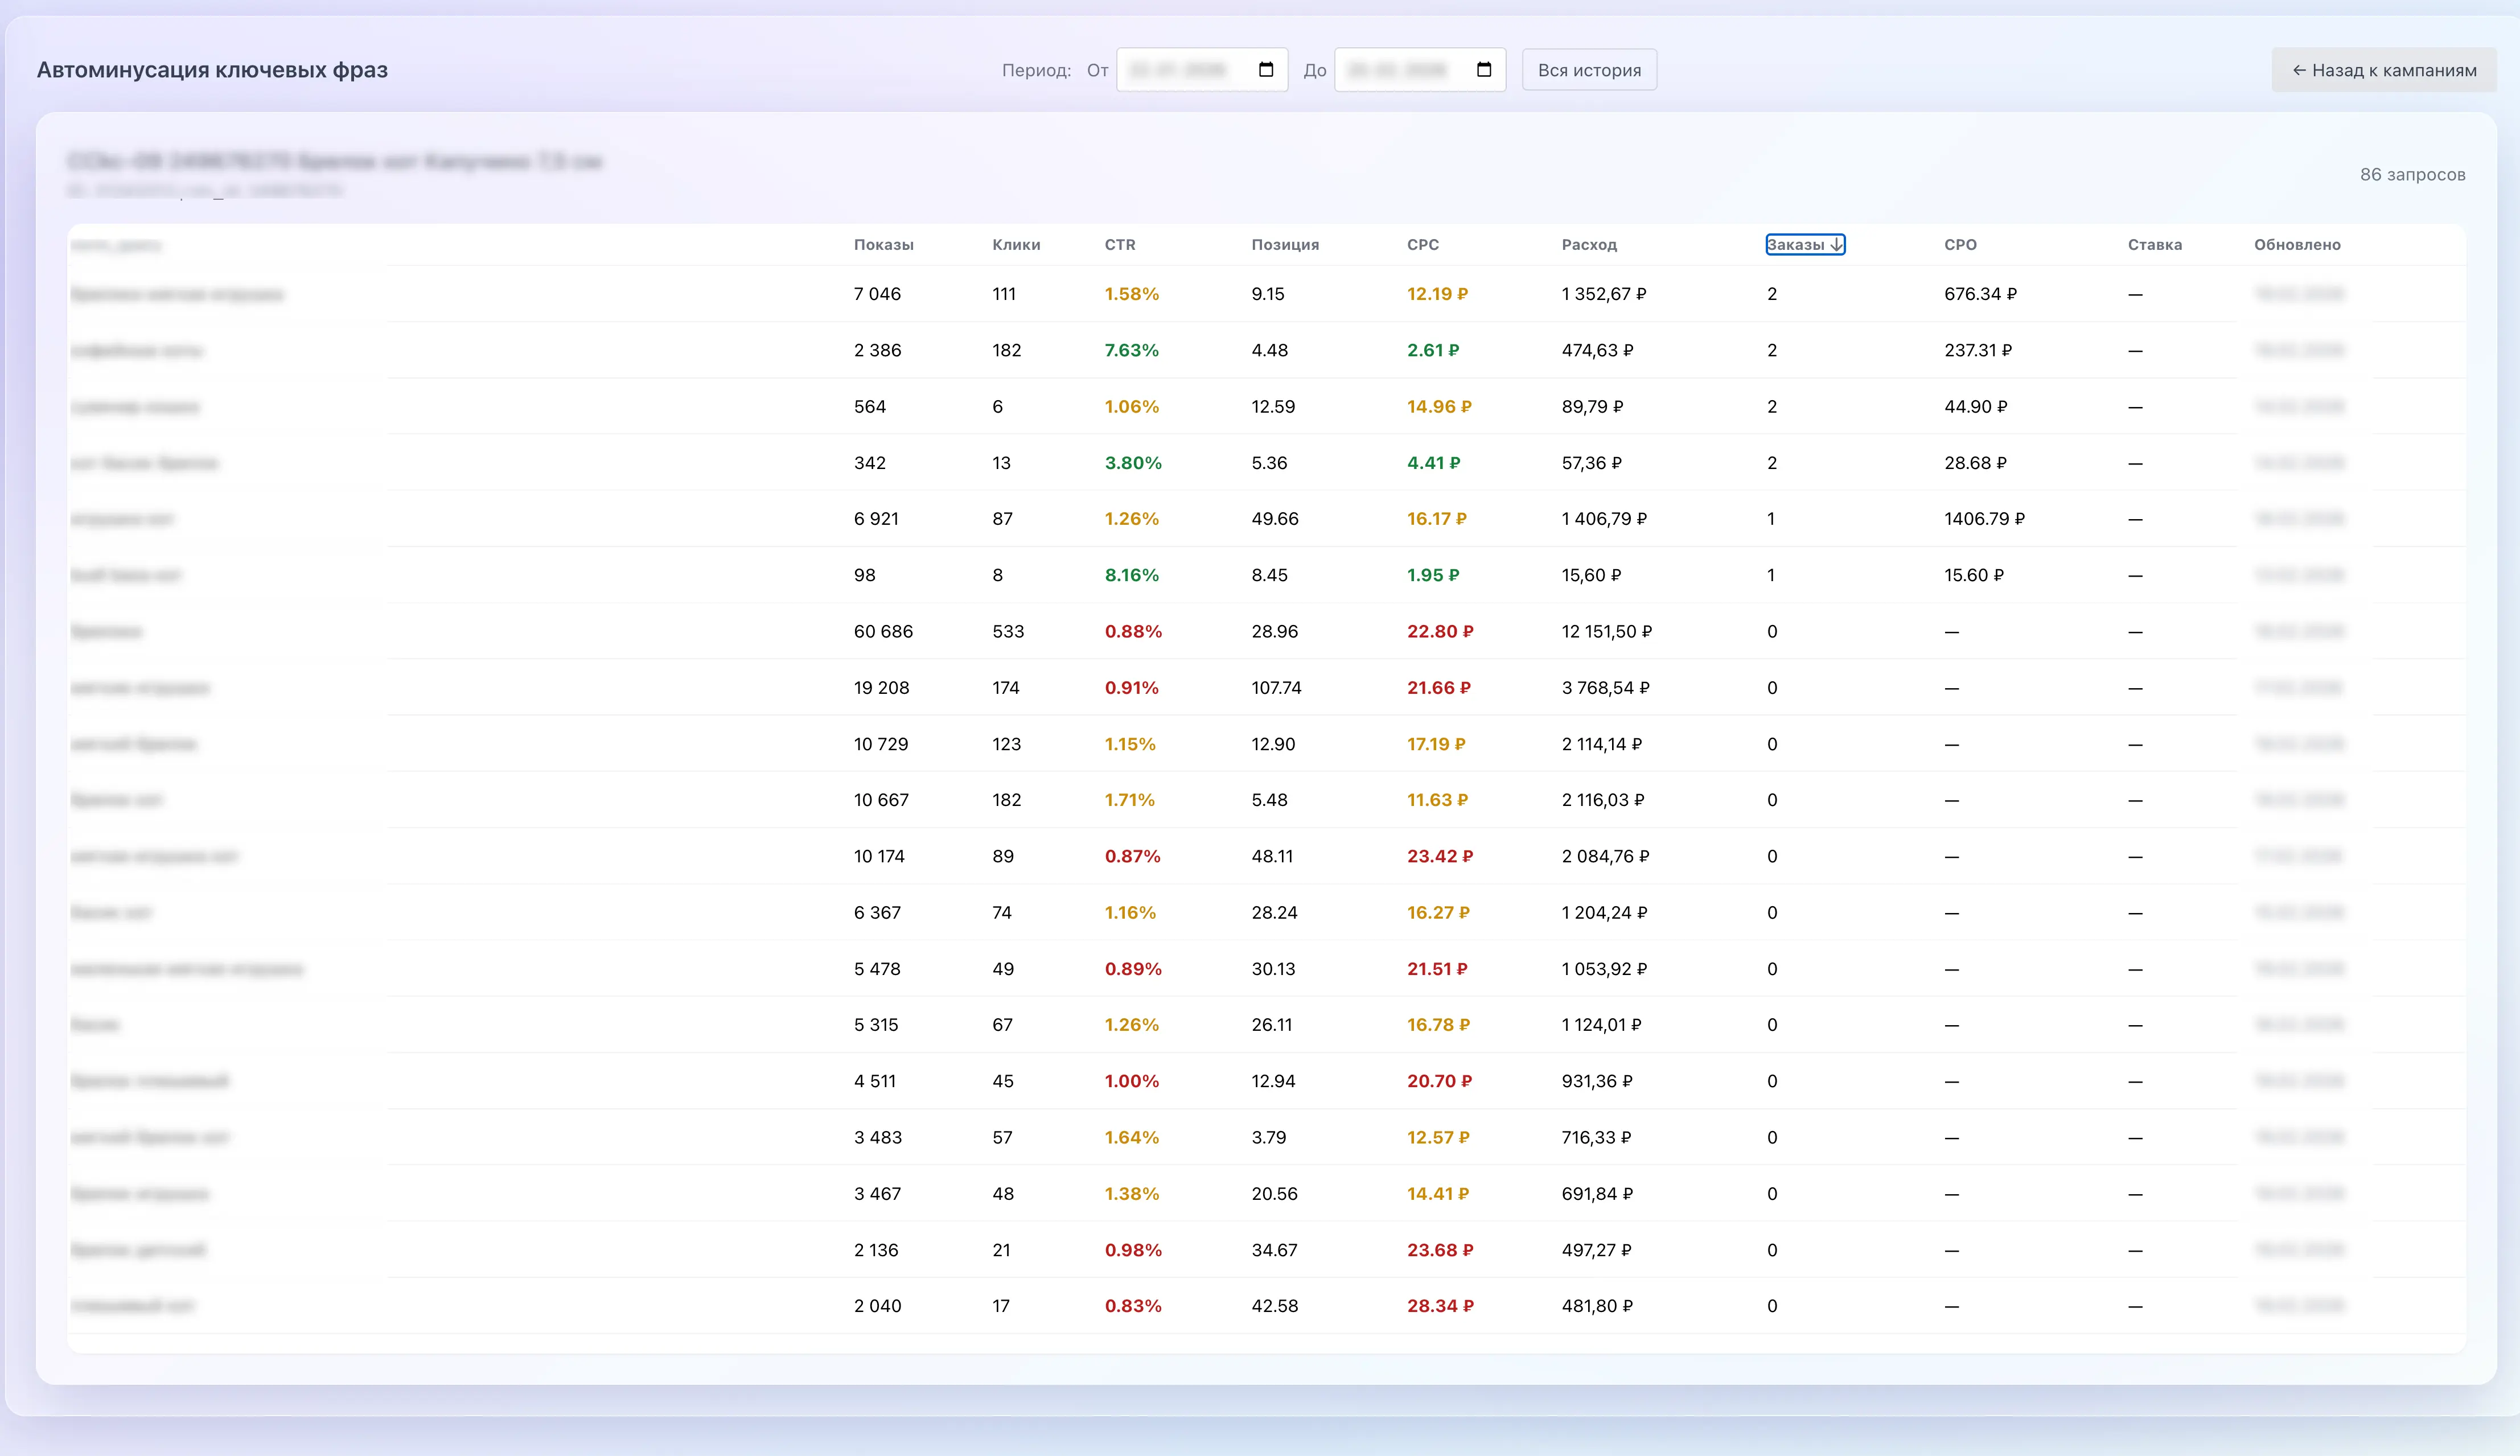
Task: Sort by Ставка column header
Action: pyautogui.click(x=2154, y=245)
